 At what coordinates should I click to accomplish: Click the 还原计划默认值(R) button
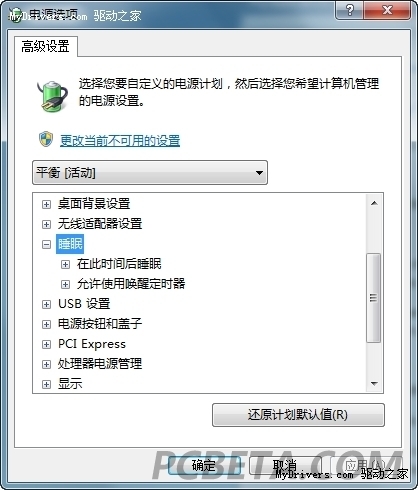pos(298,415)
